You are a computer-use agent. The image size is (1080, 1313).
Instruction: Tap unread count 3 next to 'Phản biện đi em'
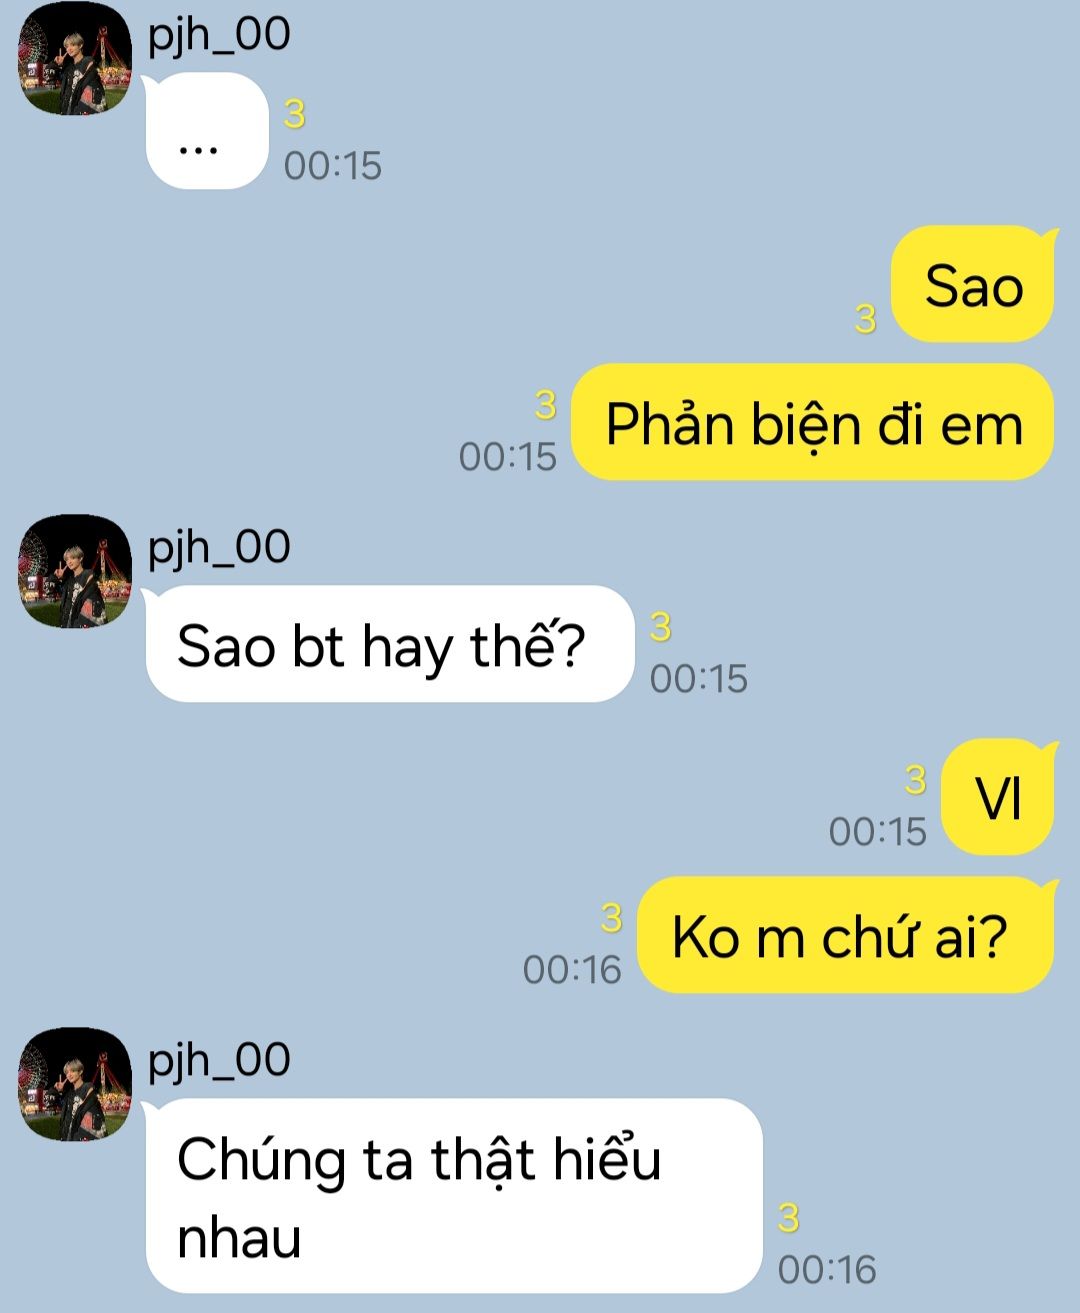[545, 405]
